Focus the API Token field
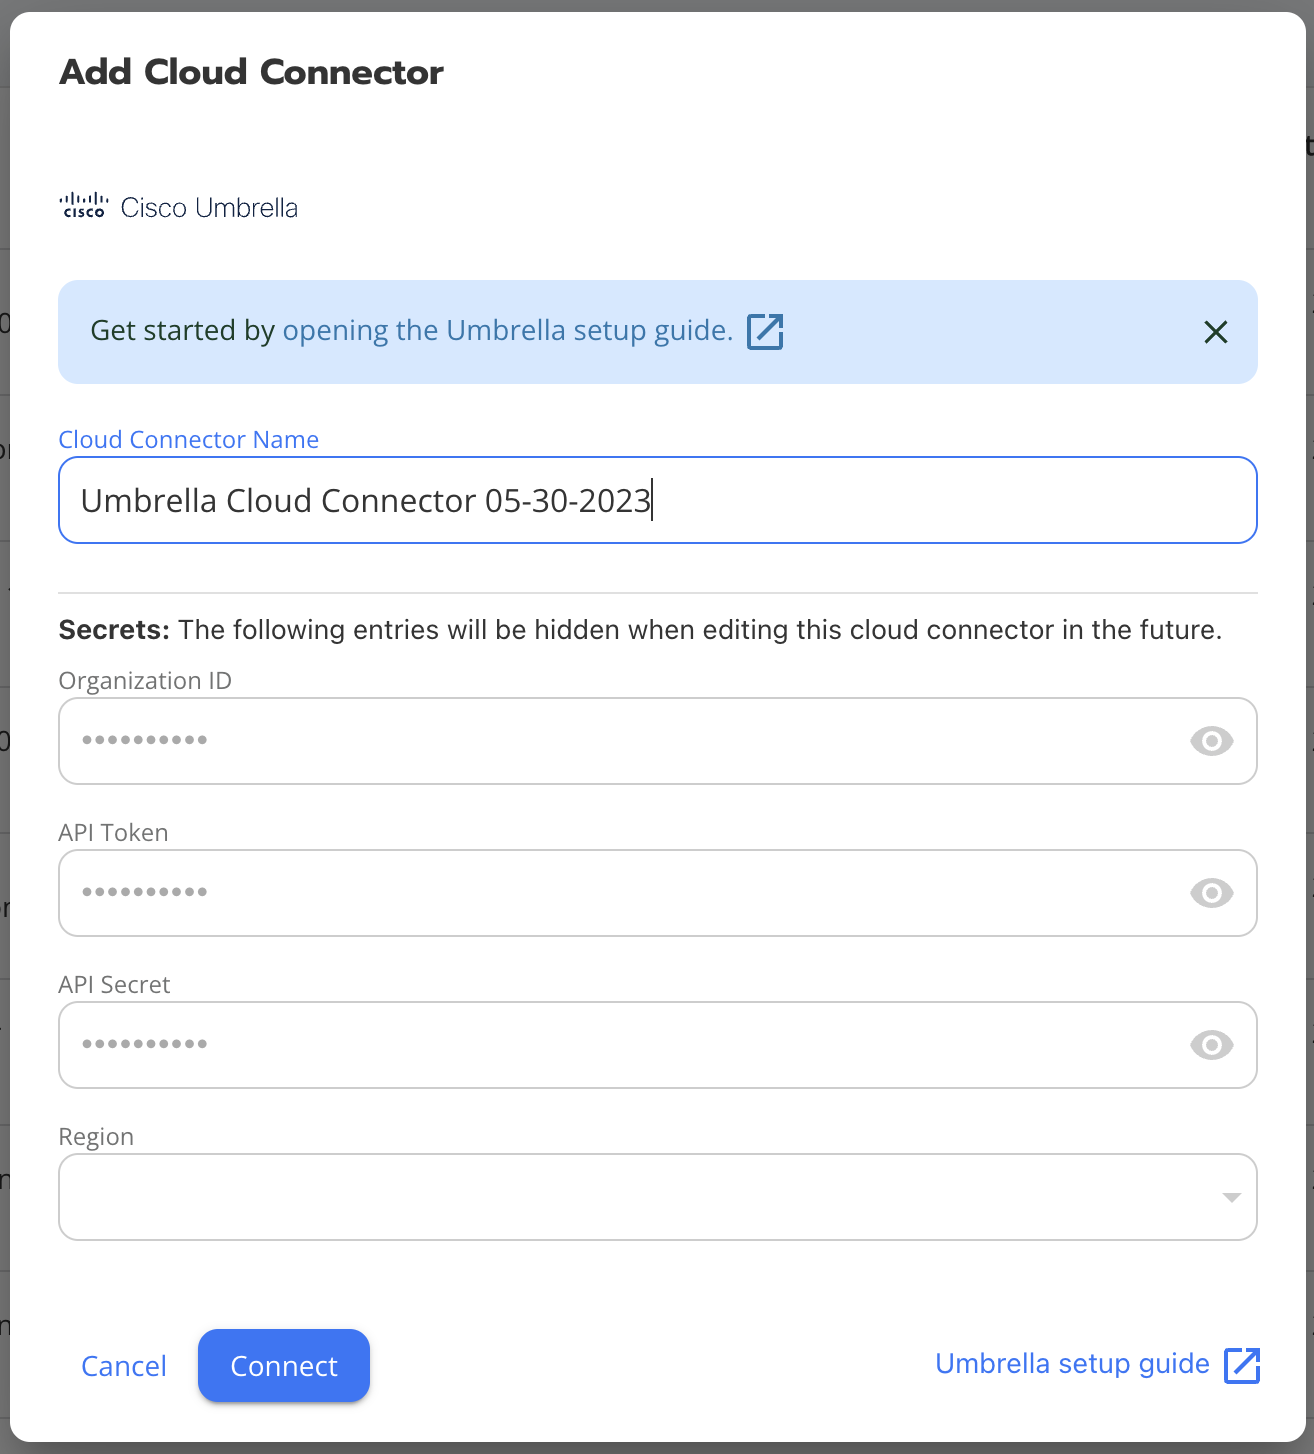Image resolution: width=1314 pixels, height=1454 pixels. [658, 893]
